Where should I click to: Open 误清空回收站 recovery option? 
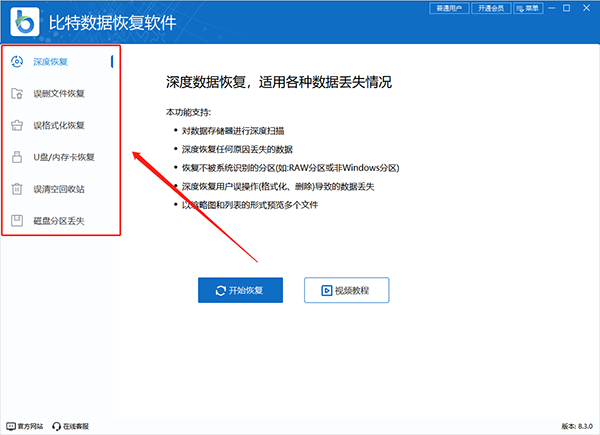click(x=61, y=189)
